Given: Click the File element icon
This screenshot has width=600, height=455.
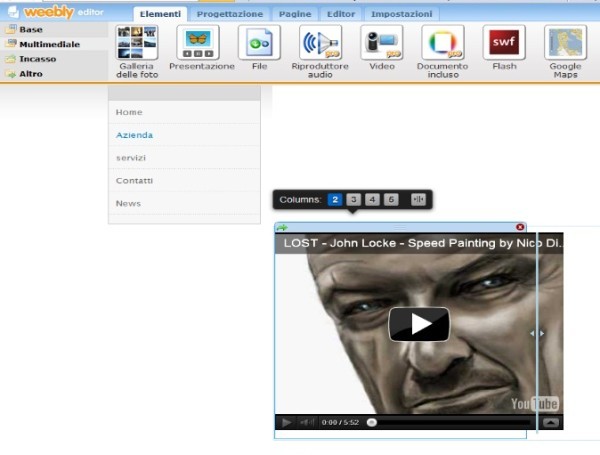Looking at the screenshot, I should click(x=260, y=43).
